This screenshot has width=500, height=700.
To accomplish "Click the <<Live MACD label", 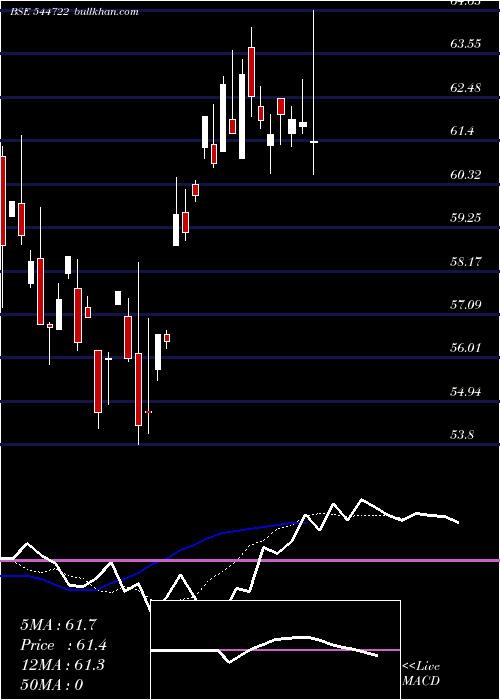I will point(421,674).
